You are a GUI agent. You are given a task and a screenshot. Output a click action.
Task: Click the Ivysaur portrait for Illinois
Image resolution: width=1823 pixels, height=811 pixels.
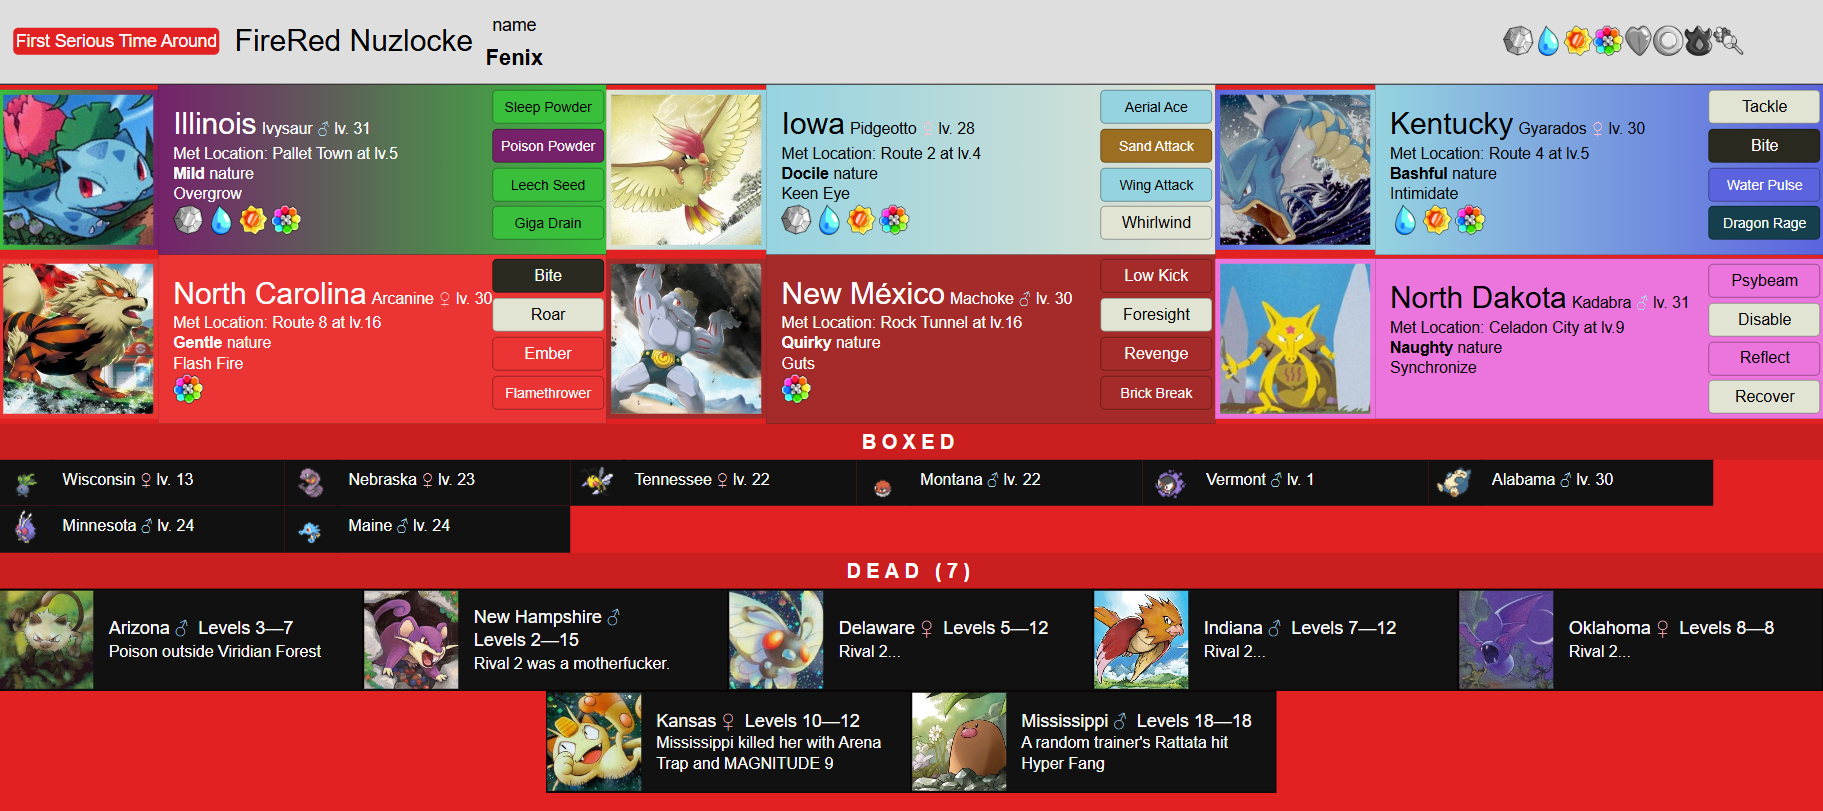click(79, 170)
